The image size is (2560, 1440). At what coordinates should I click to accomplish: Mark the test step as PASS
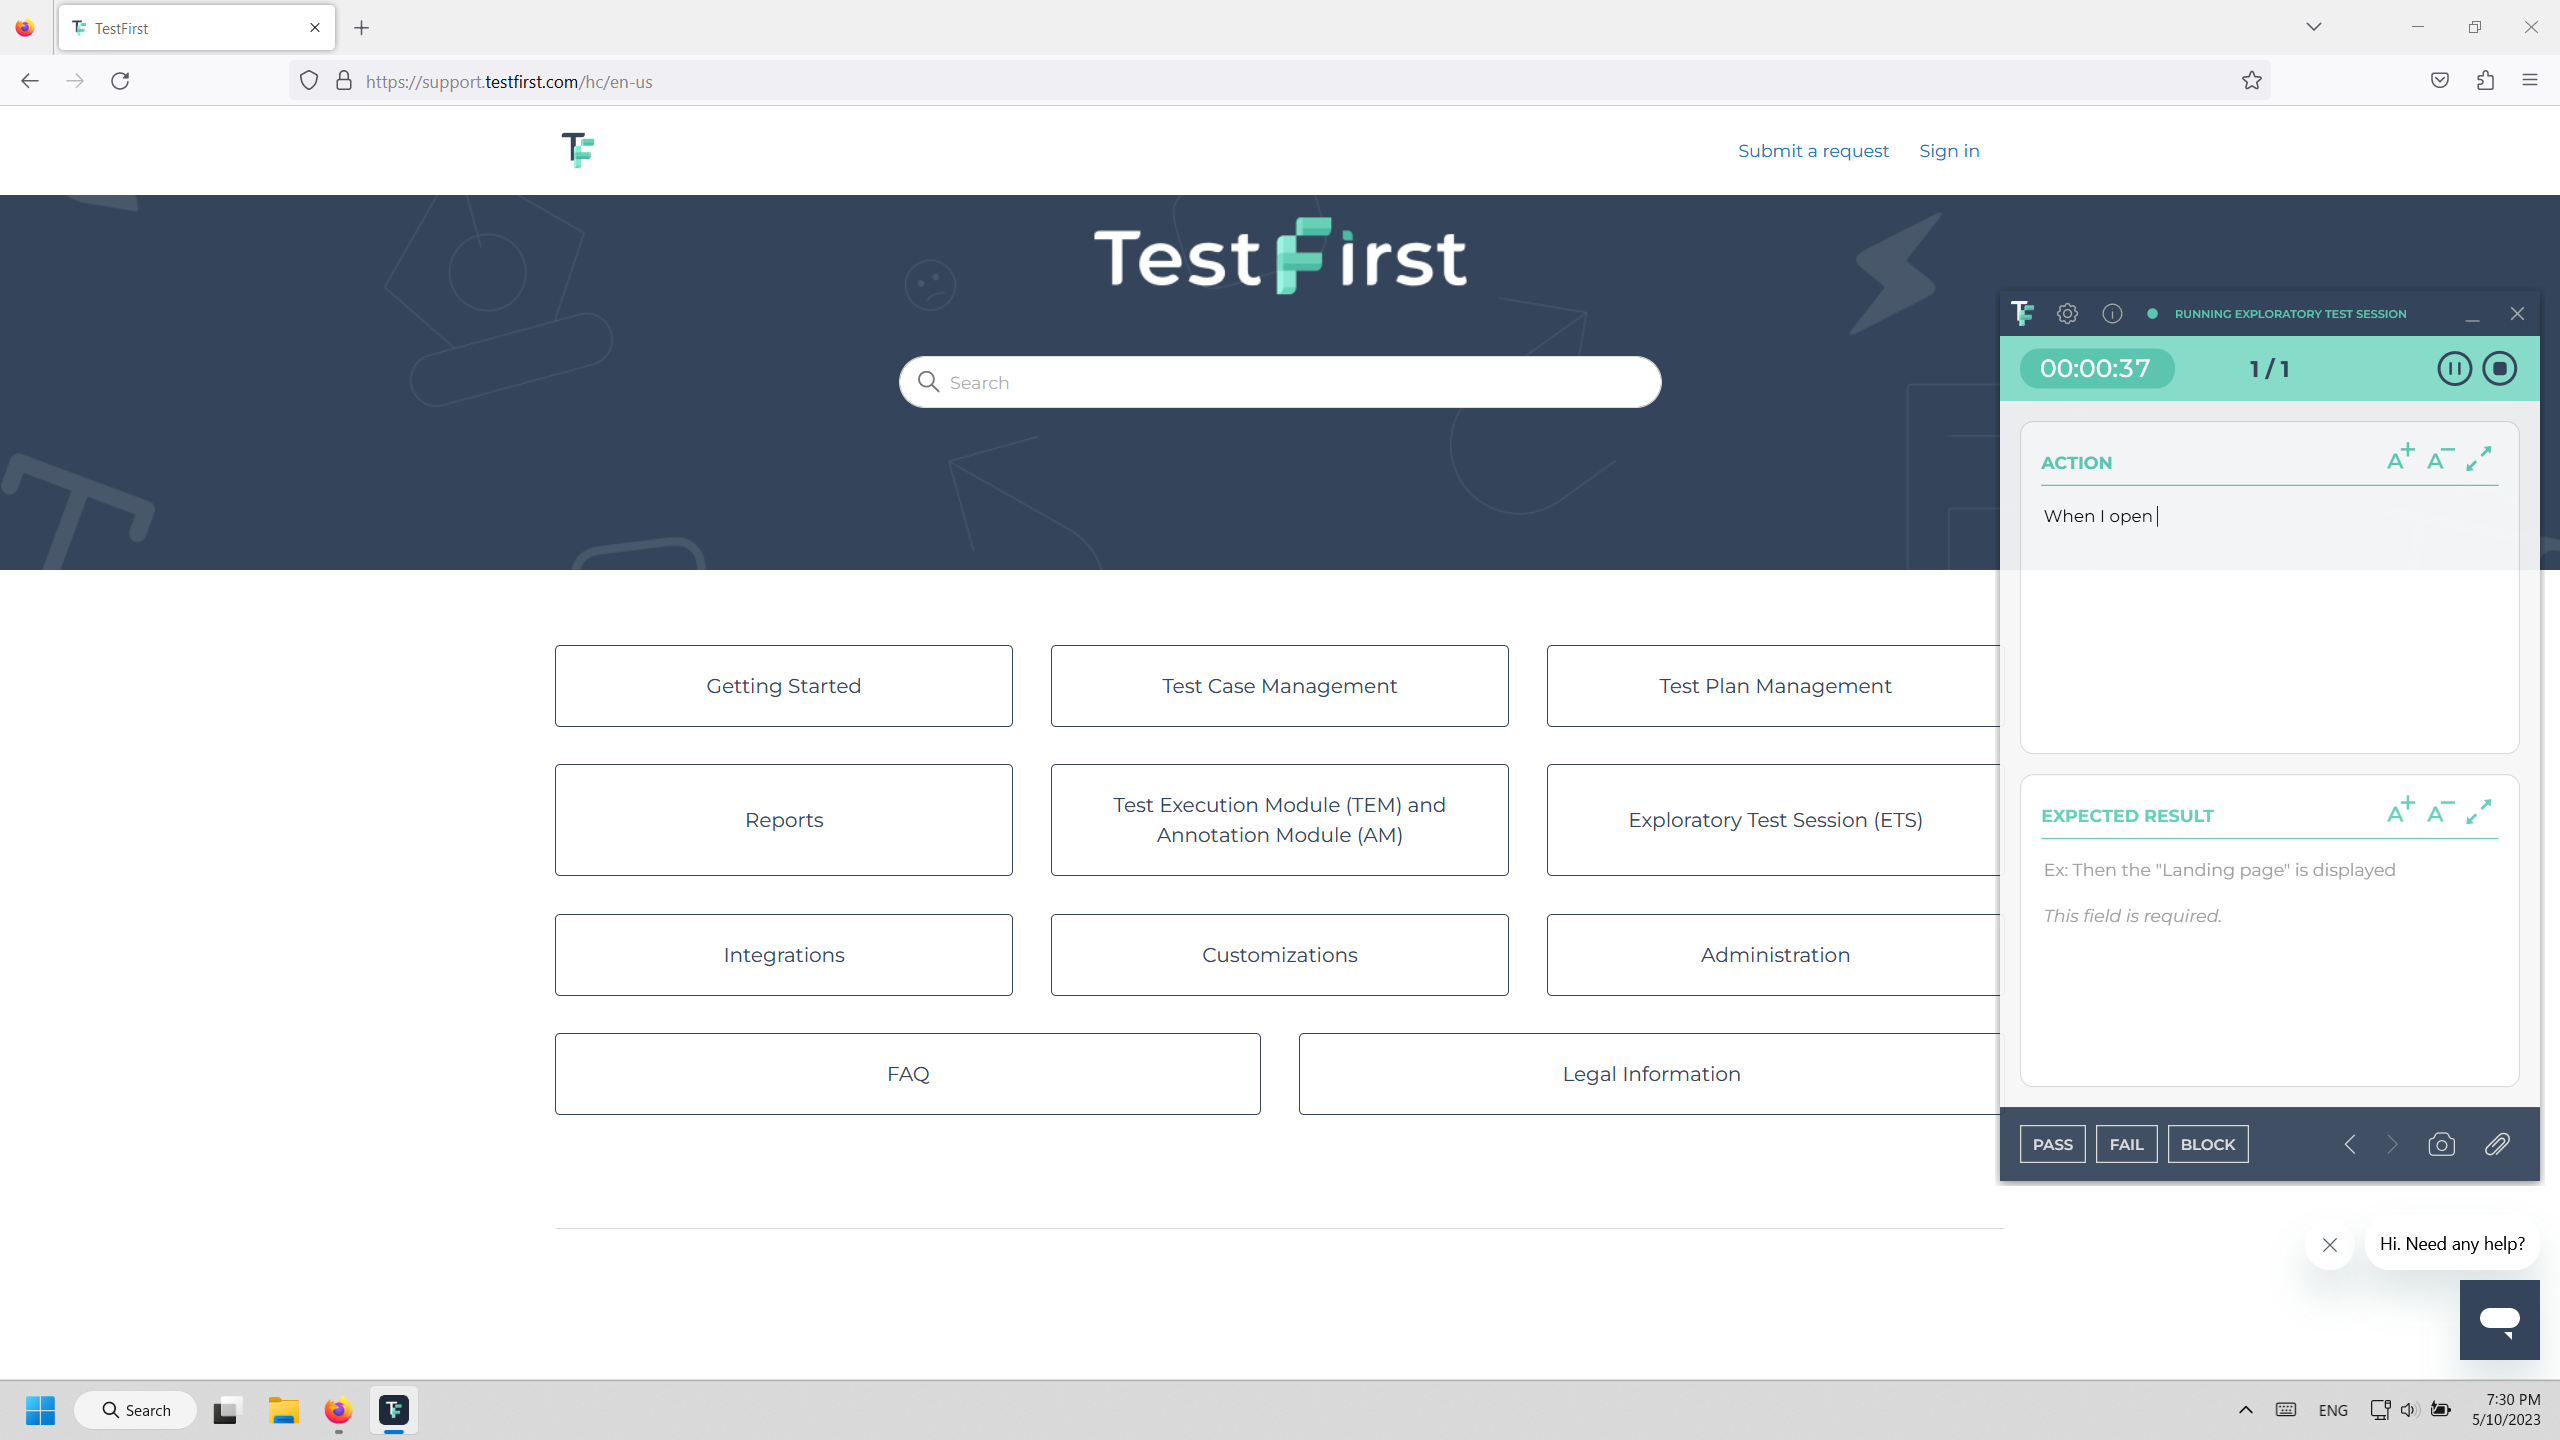pos(2053,1144)
